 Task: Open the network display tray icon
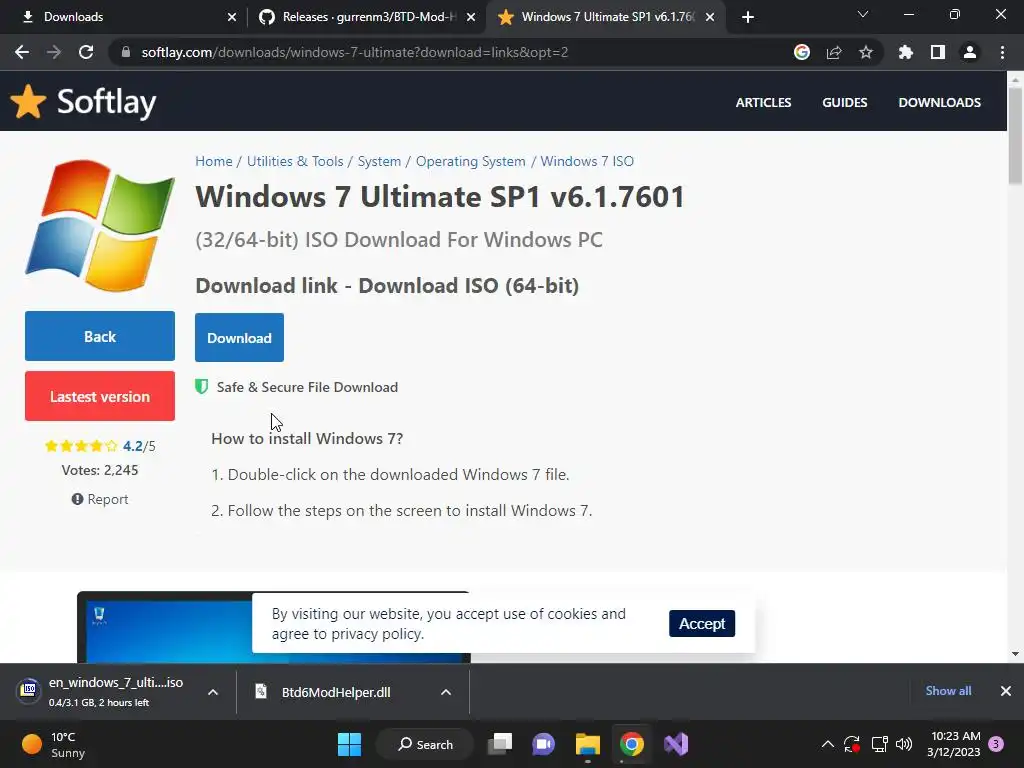pos(879,744)
